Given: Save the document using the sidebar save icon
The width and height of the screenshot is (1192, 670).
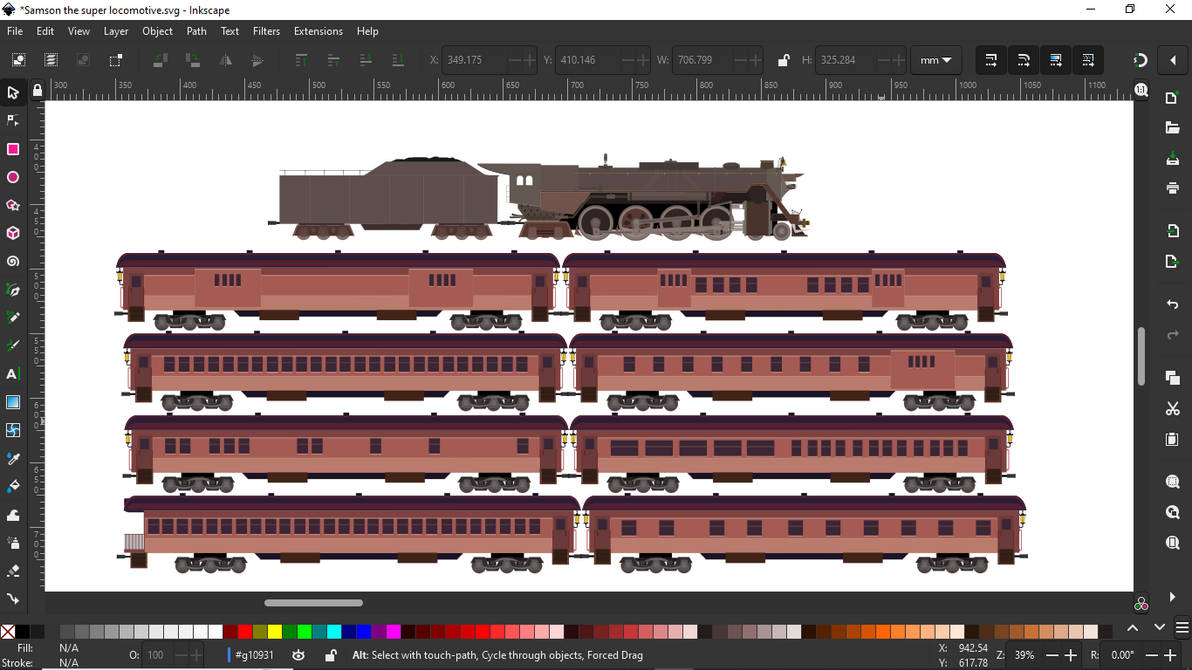Looking at the screenshot, I should (x=1172, y=159).
